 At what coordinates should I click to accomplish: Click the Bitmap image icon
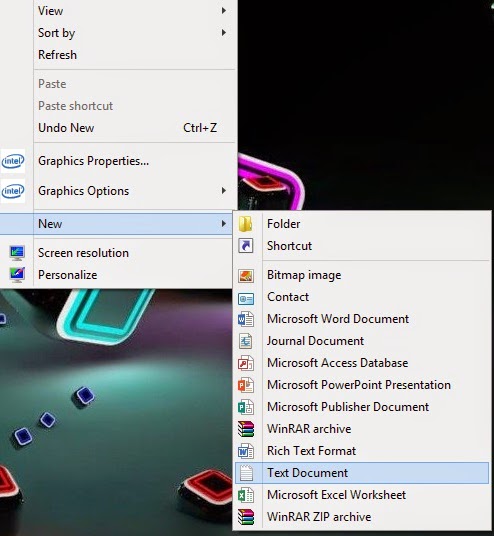pos(246,275)
